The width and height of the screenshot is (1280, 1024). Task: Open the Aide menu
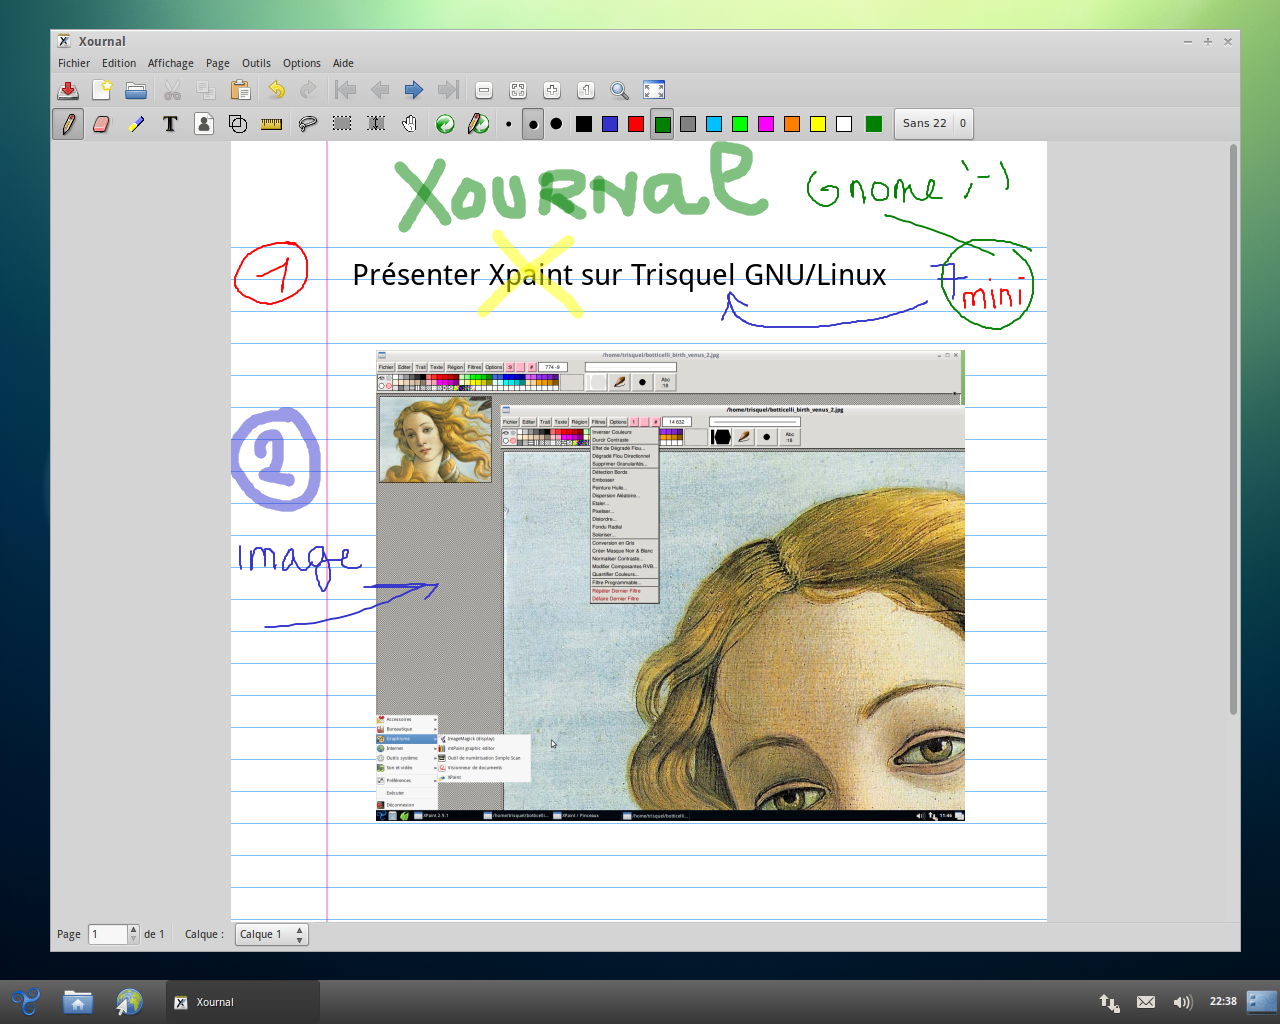(x=343, y=63)
